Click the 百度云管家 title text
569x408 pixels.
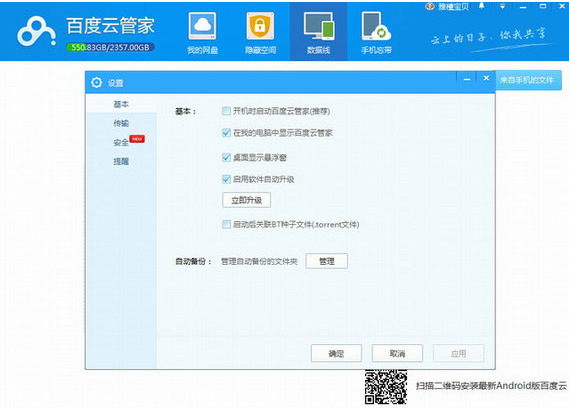pos(110,26)
